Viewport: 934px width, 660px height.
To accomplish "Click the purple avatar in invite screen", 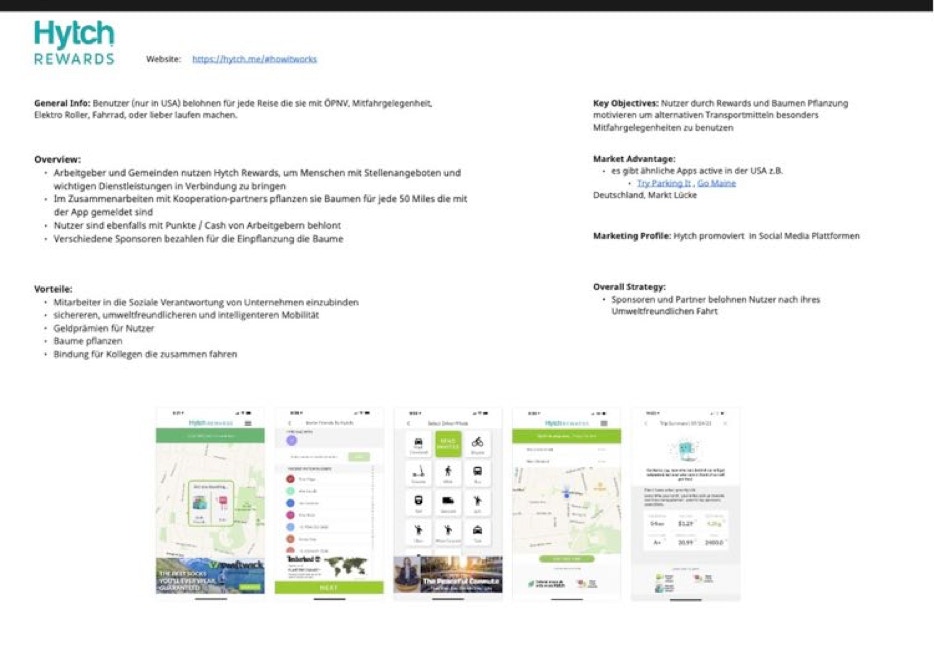I will point(291,440).
